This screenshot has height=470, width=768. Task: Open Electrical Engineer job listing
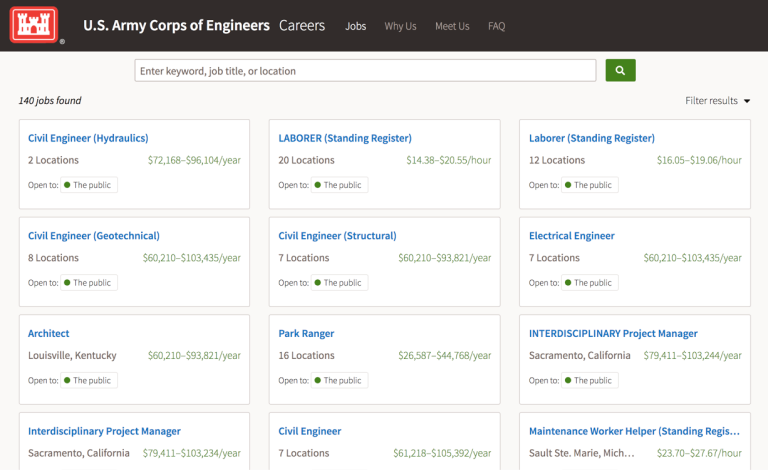[572, 236]
